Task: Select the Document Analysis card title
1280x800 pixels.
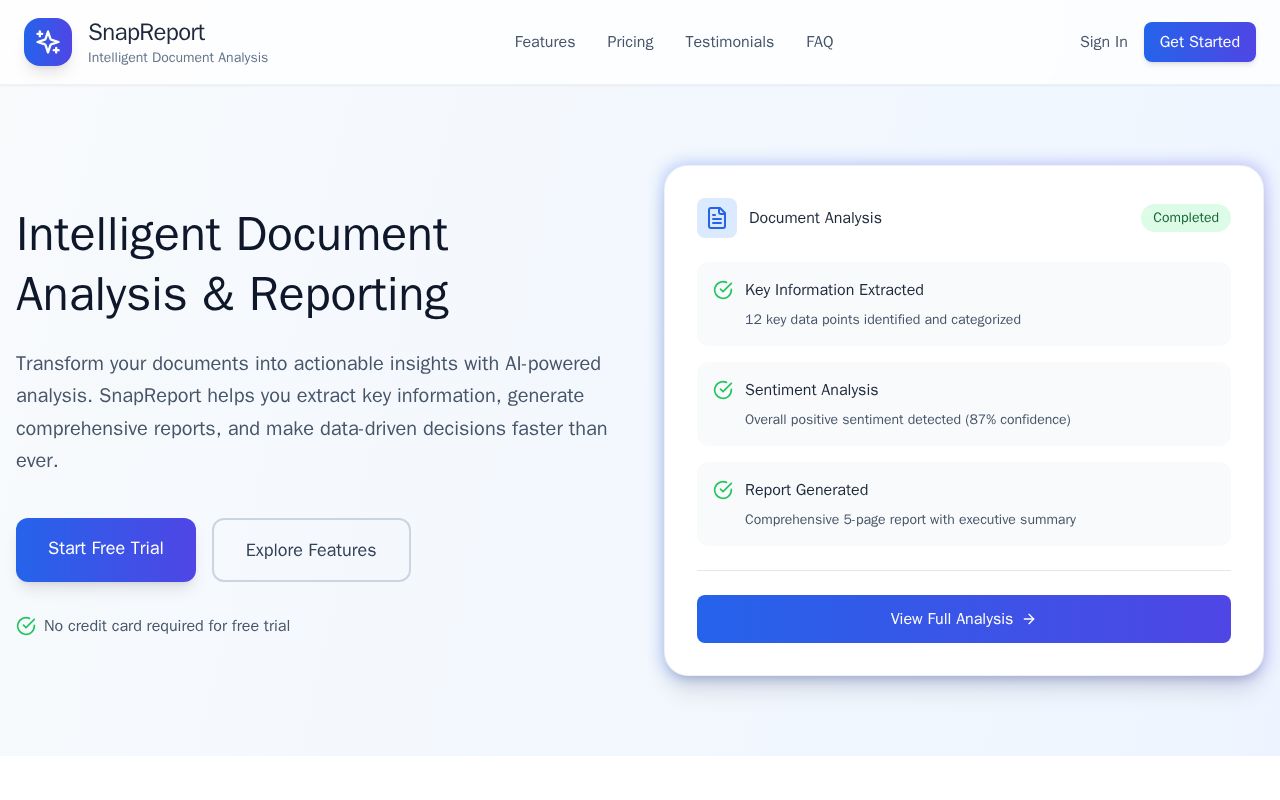Action: pyautogui.click(x=815, y=218)
